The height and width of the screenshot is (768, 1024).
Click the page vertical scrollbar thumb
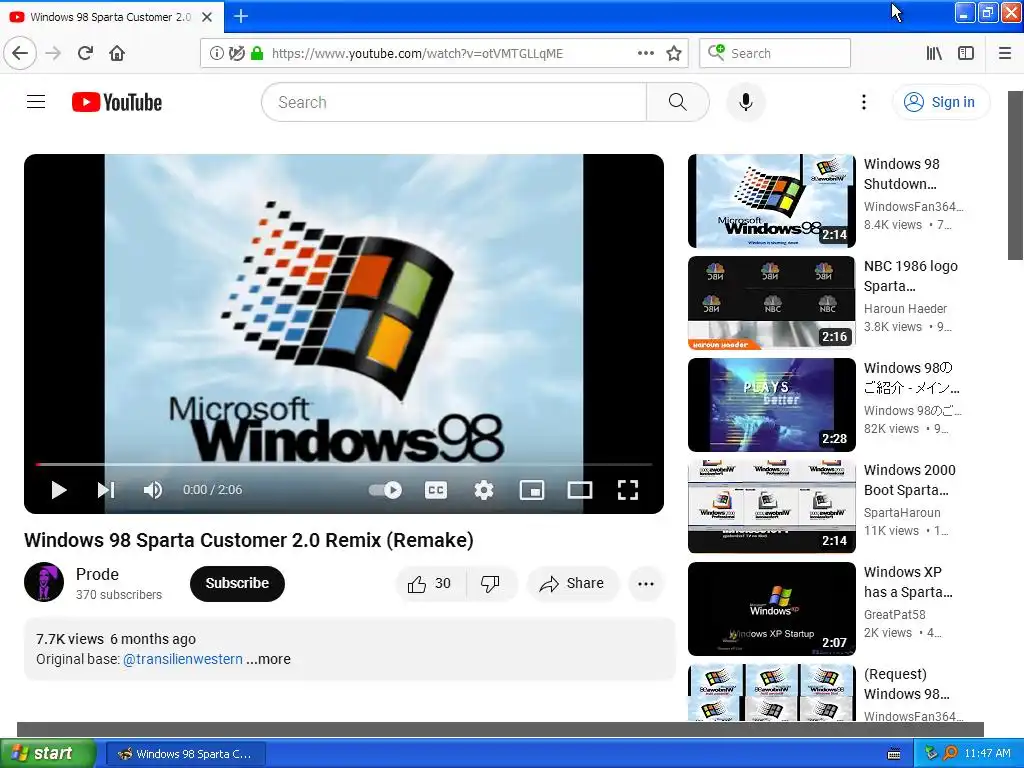click(x=1016, y=175)
